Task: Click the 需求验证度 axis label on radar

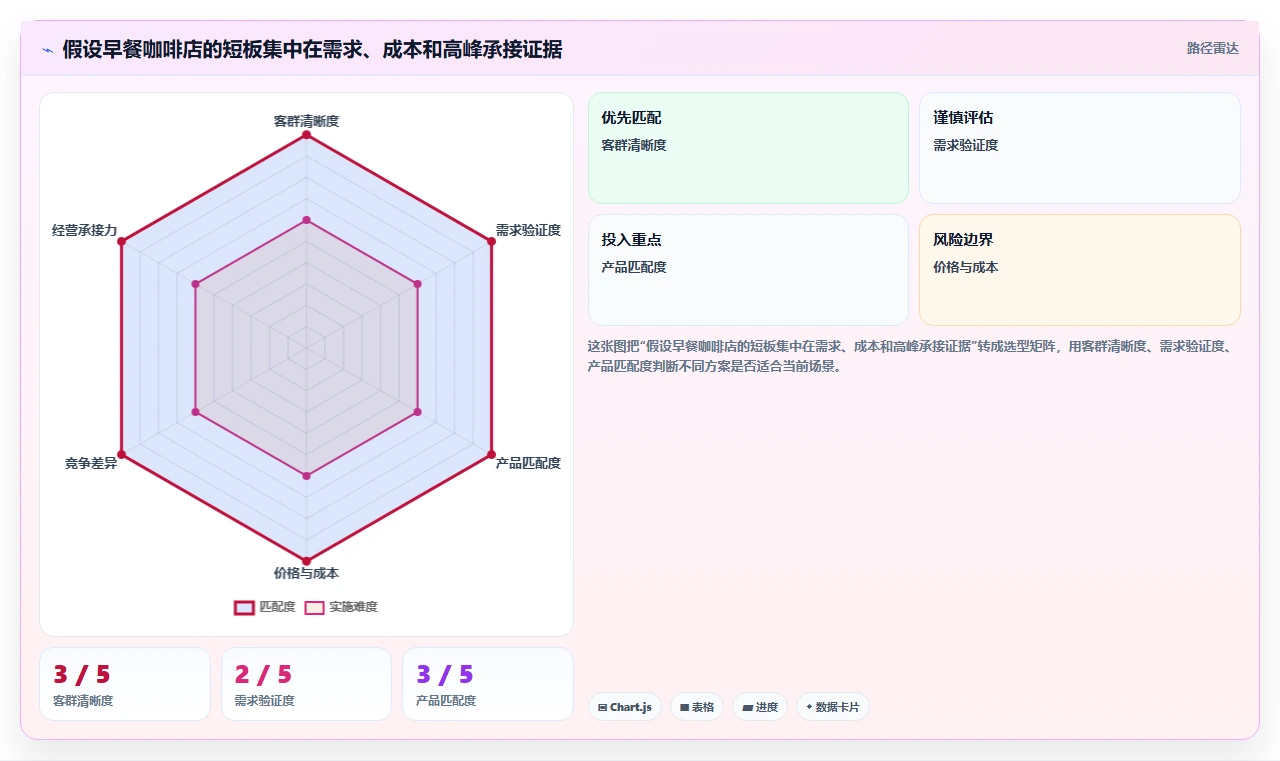Action: pos(528,230)
